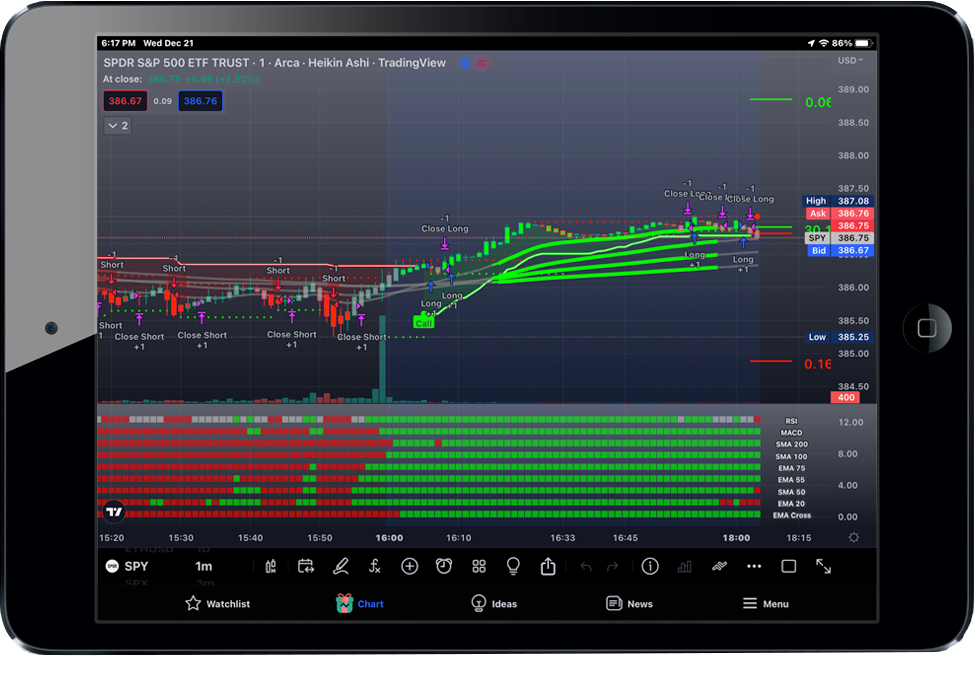The image size is (974, 677).
Task: Select the drawing pen tool
Action: pos(341,567)
